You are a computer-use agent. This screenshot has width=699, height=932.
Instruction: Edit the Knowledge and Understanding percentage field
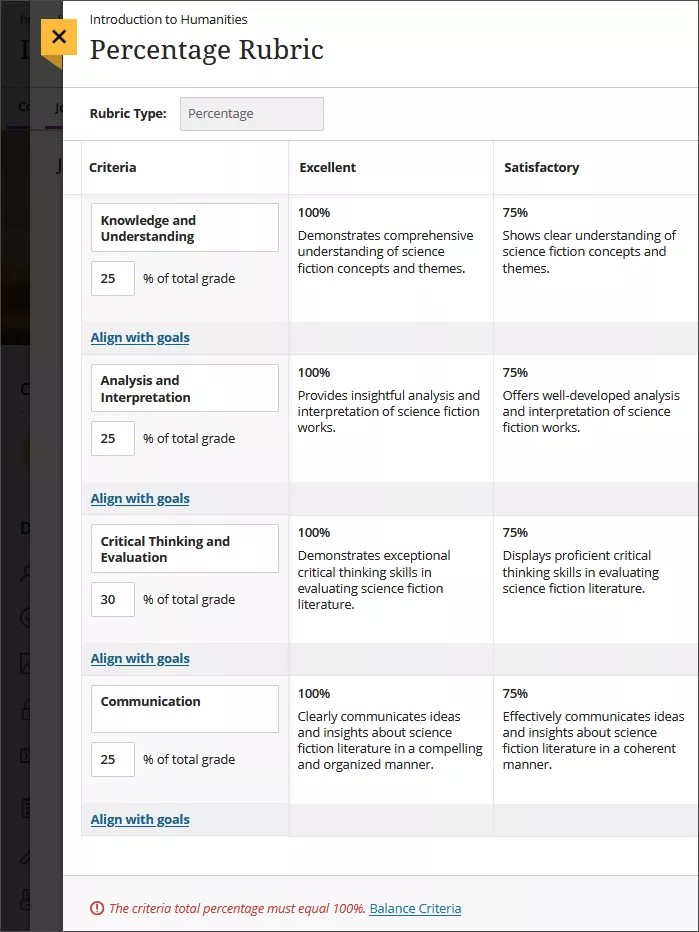(112, 278)
